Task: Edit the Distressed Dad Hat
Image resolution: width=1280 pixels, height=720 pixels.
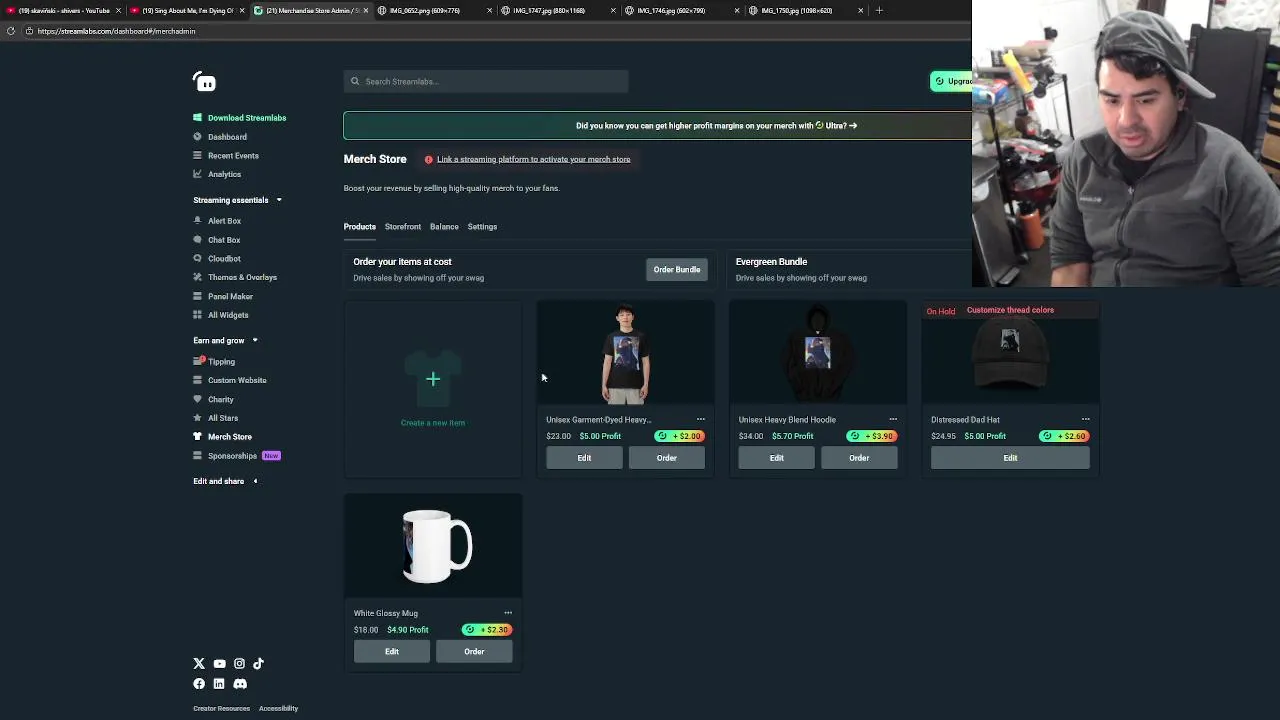Action: 1010,458
